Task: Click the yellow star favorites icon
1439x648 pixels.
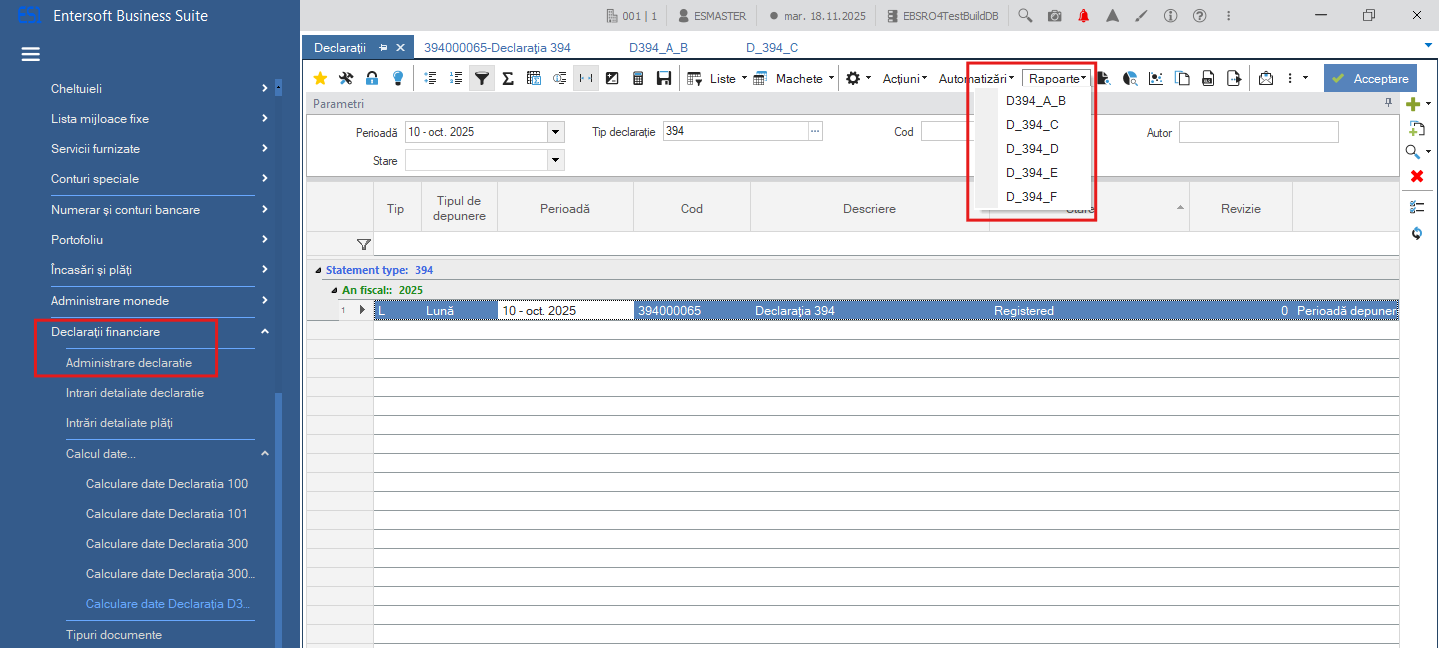Action: coord(320,78)
